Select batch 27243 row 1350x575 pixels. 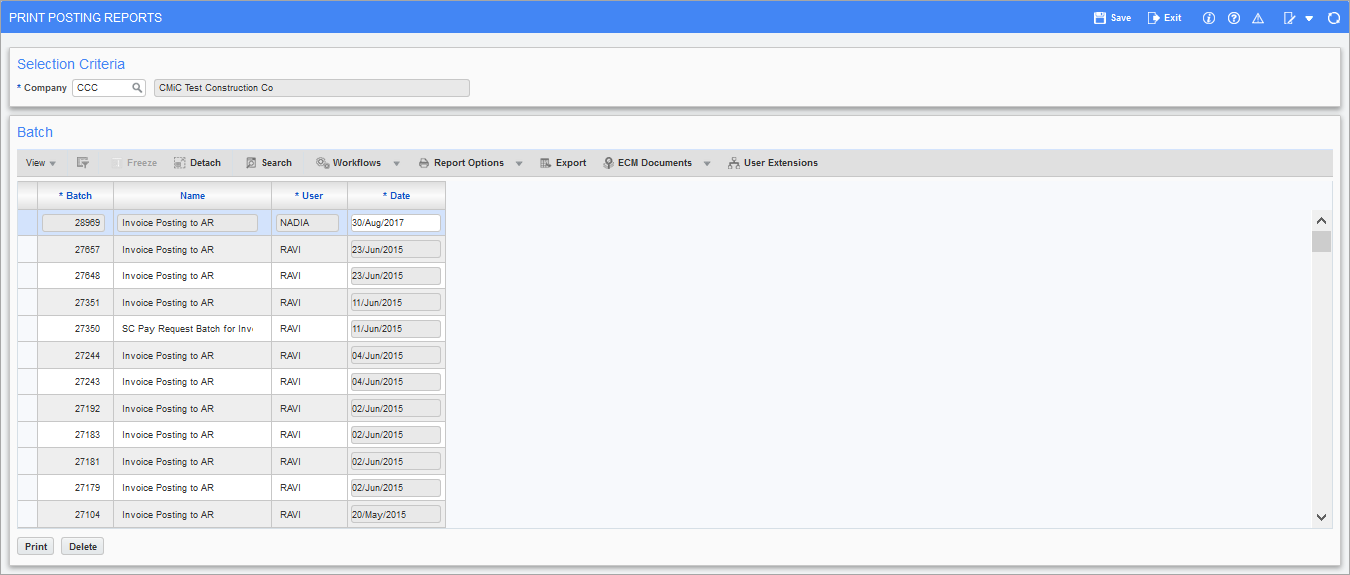pos(231,382)
